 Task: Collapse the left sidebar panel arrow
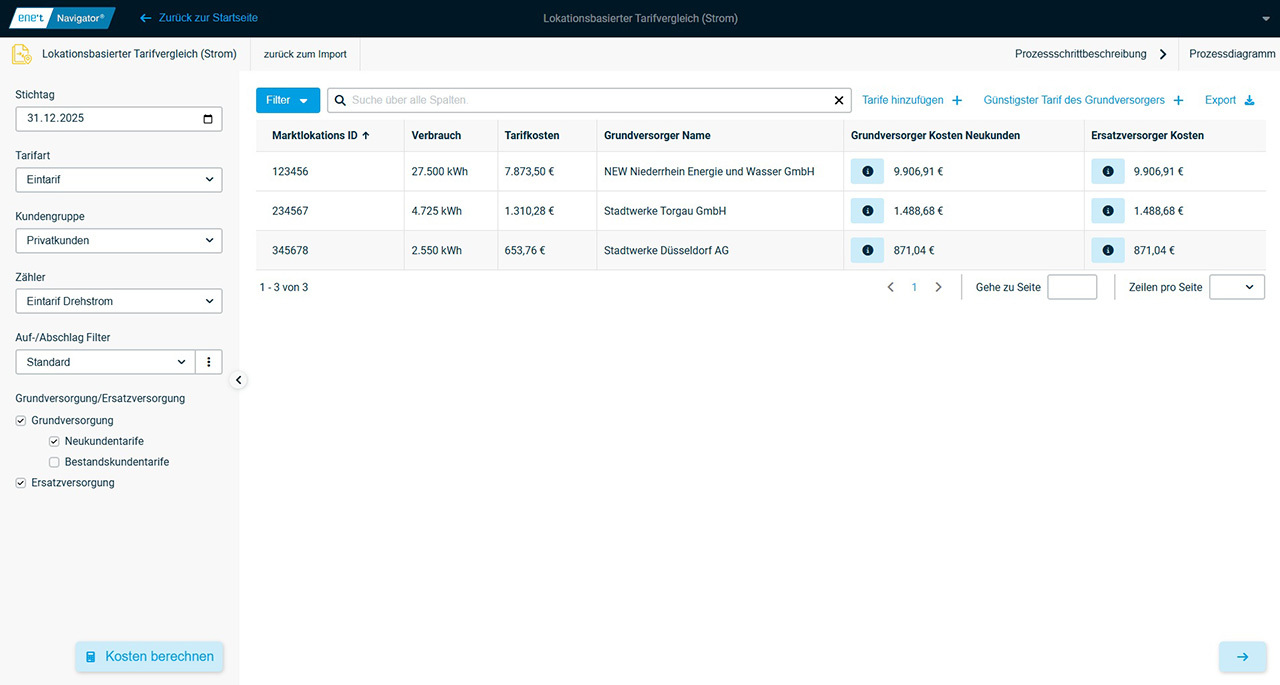pos(239,380)
